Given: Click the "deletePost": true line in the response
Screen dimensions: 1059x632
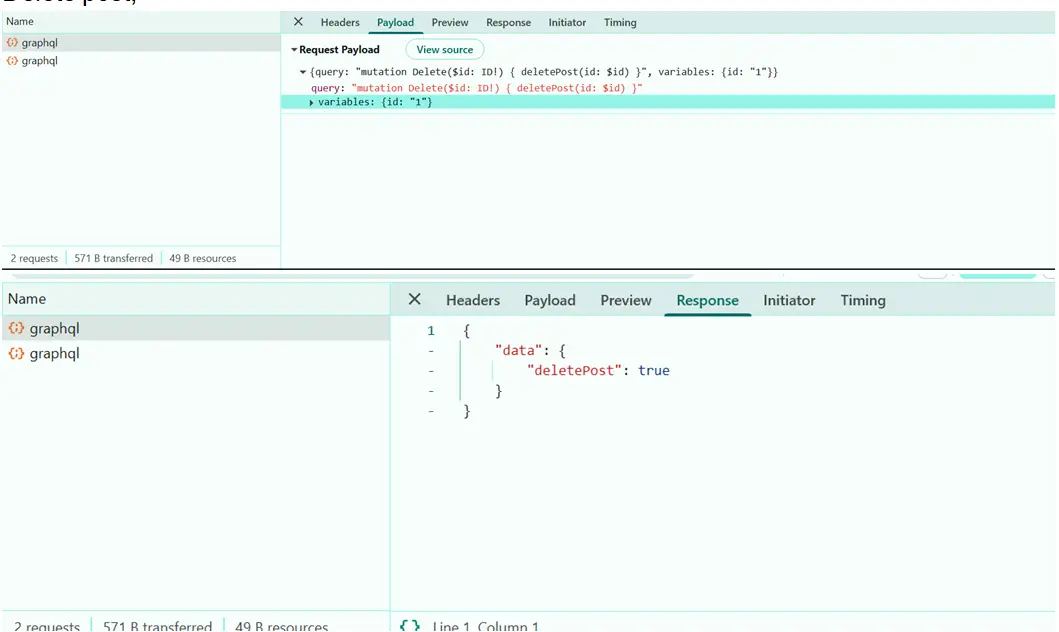Looking at the screenshot, I should pos(598,371).
